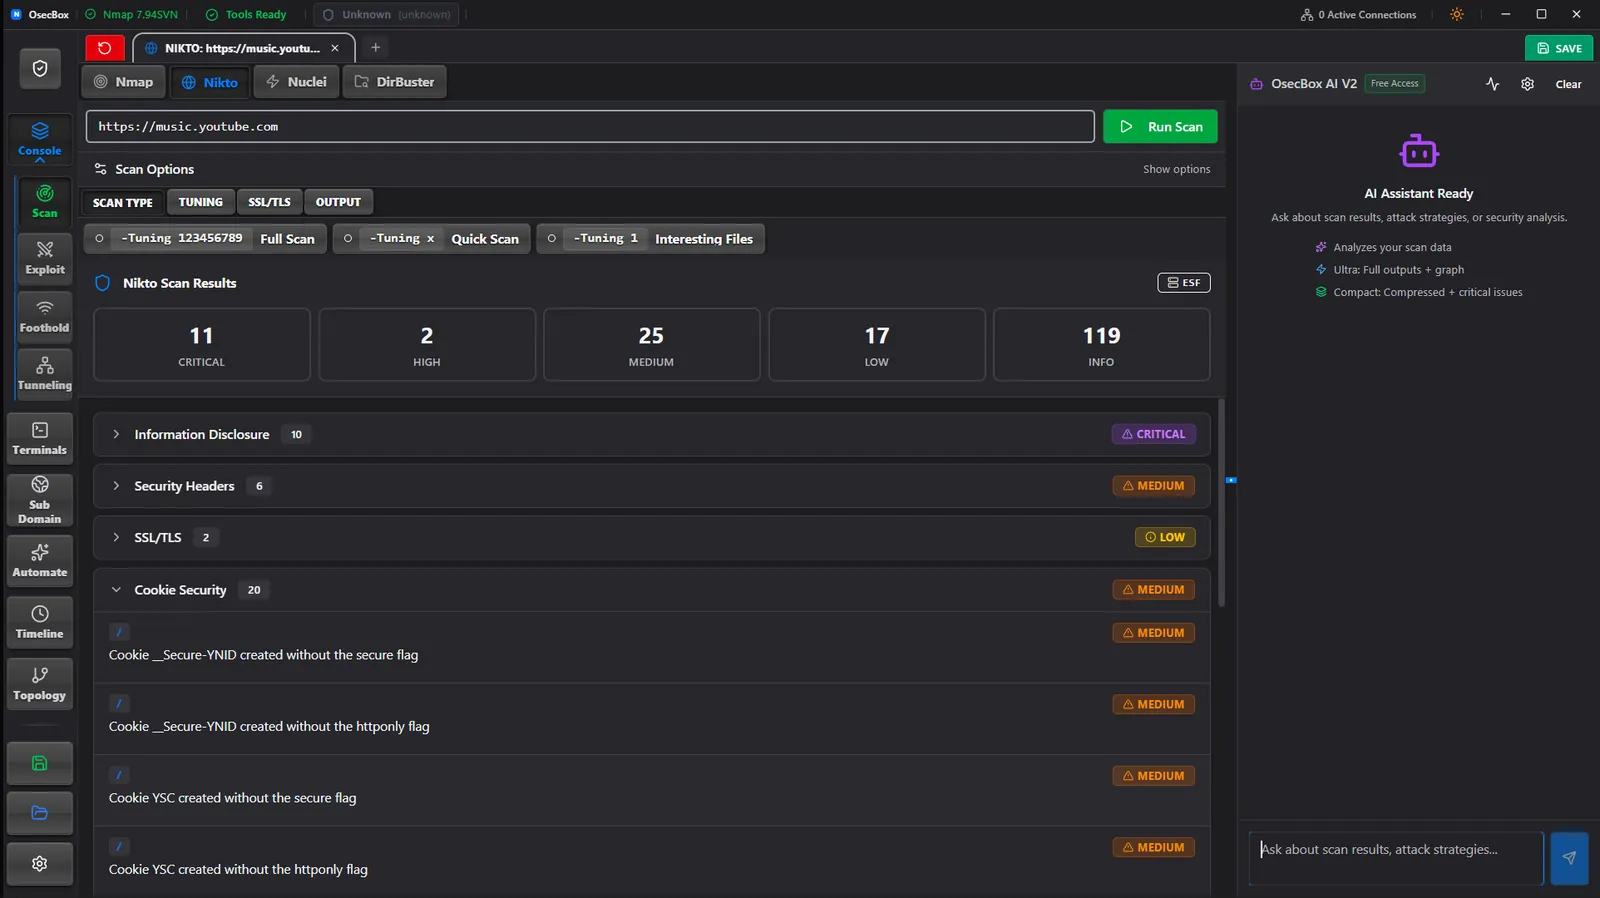The height and width of the screenshot is (898, 1600).
Task: Click the panel divider handle
Action: [1231, 481]
